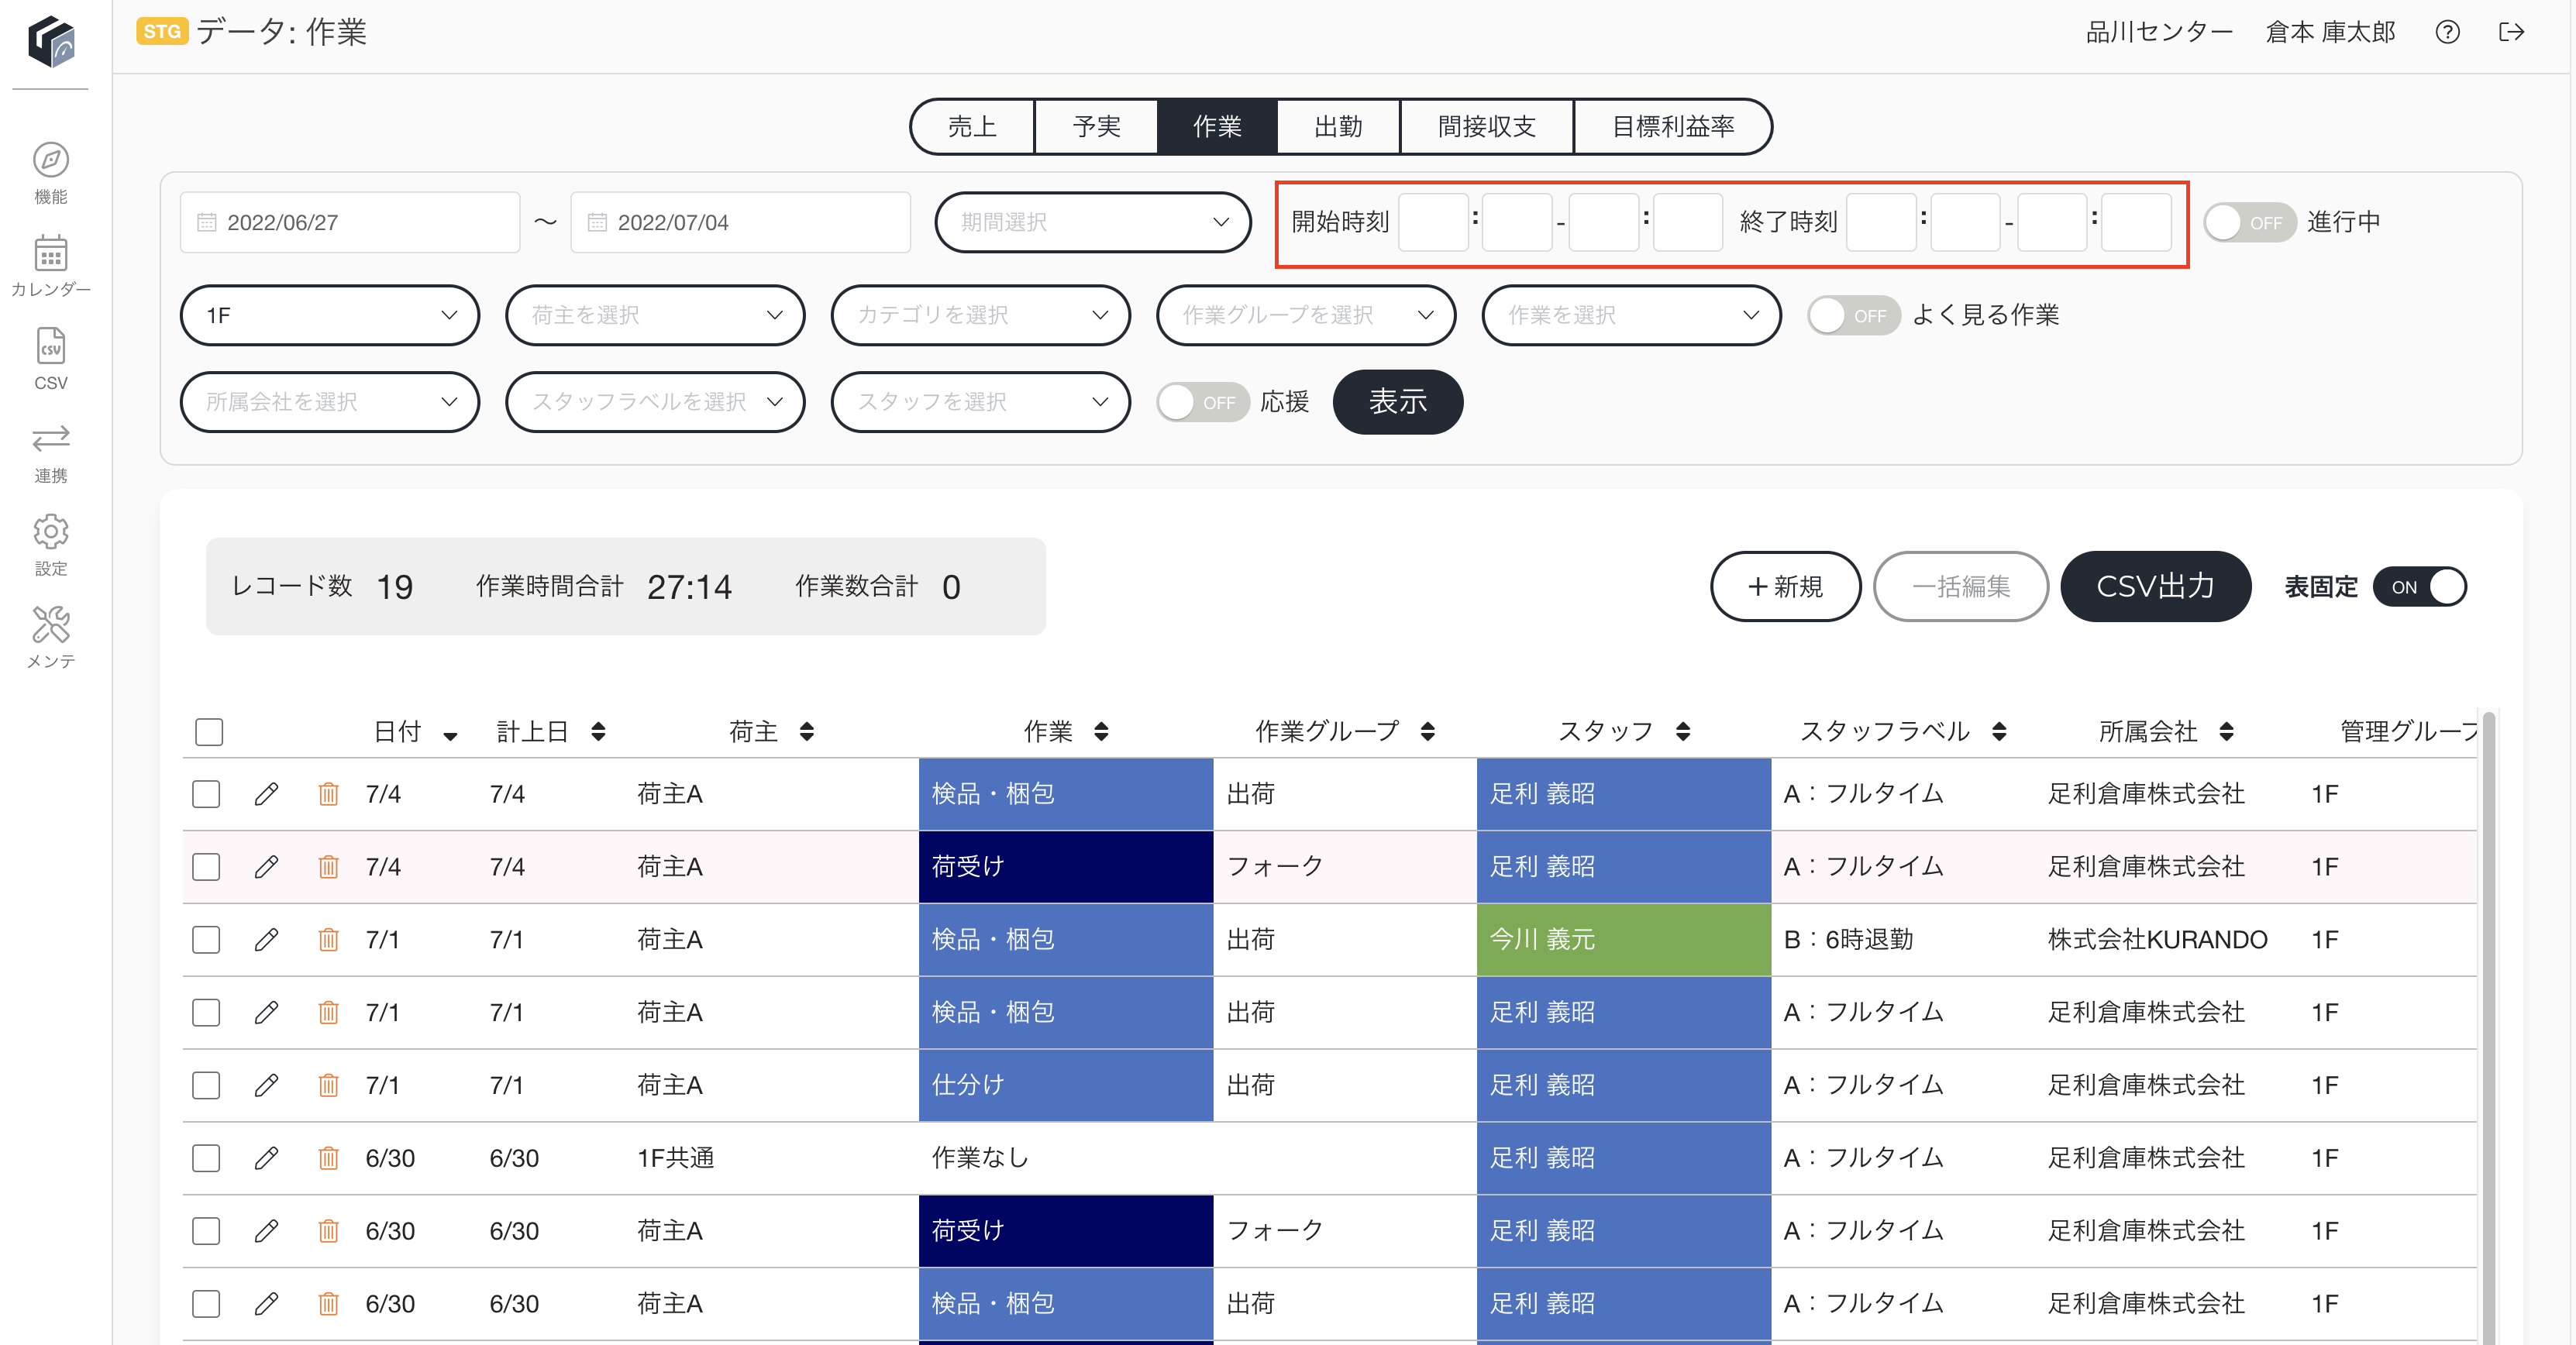Switch to the 出勤 tab
This screenshot has width=2576, height=1345.
point(1338,127)
